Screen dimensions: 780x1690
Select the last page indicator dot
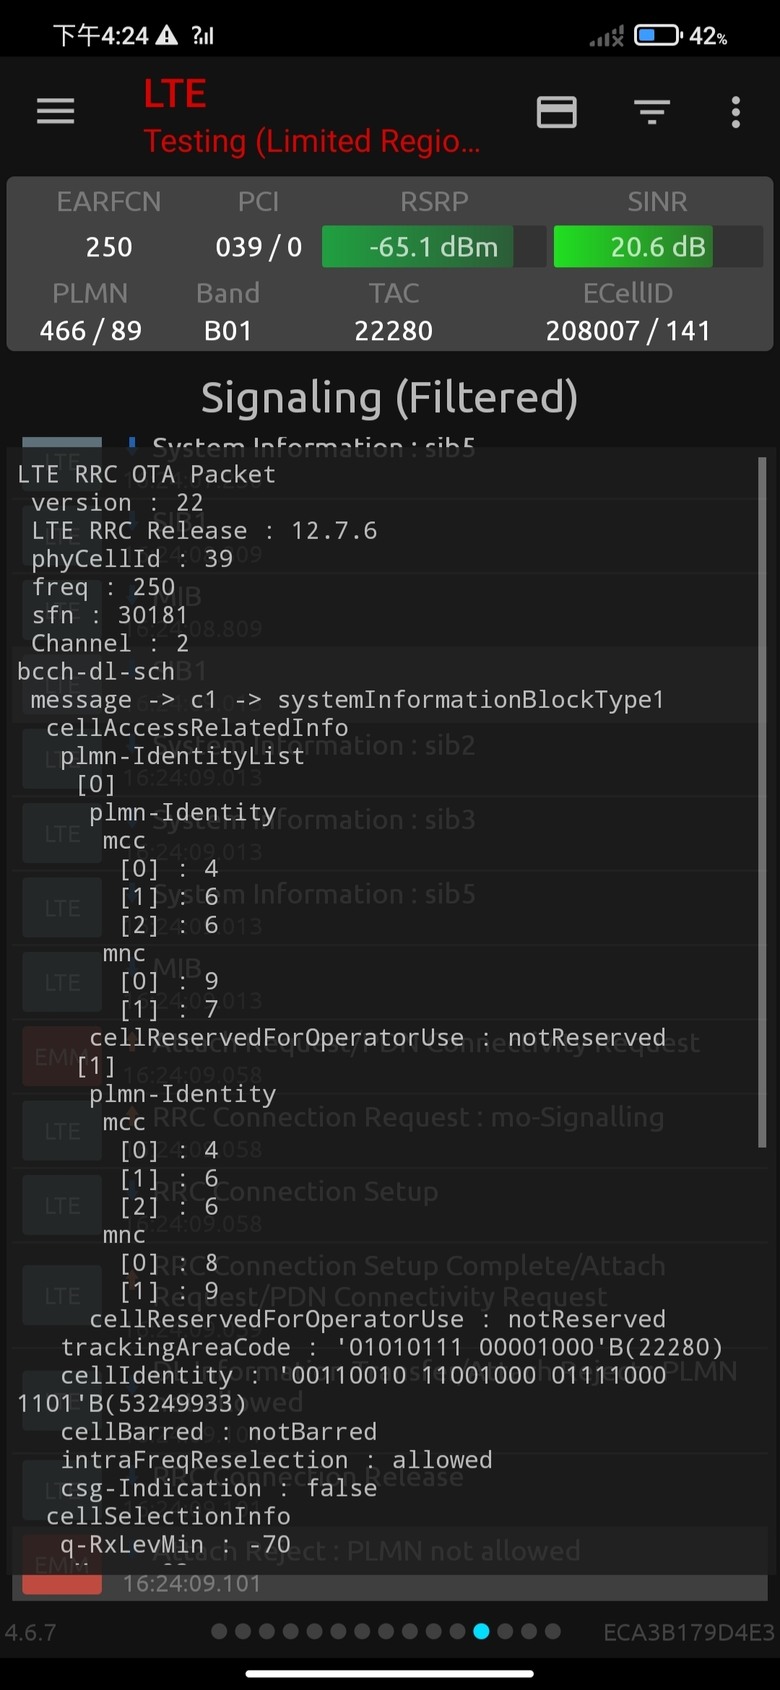552,1632
